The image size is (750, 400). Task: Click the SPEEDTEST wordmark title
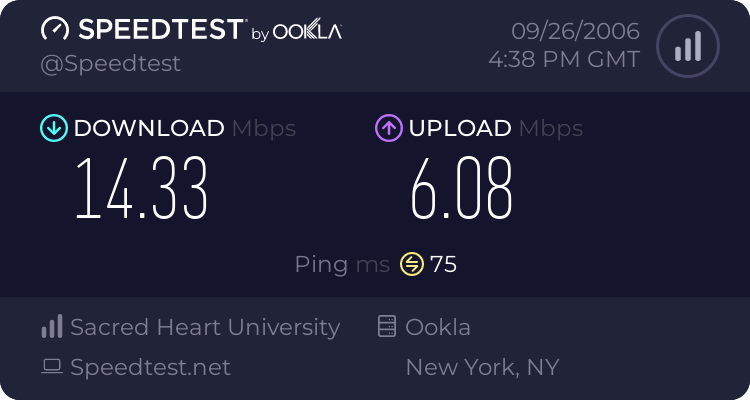pyautogui.click(x=161, y=29)
